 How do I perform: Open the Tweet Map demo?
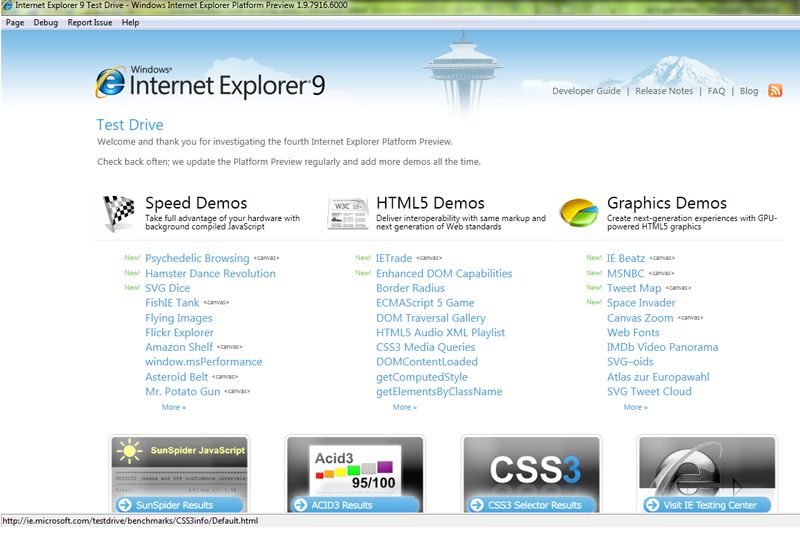click(x=634, y=288)
